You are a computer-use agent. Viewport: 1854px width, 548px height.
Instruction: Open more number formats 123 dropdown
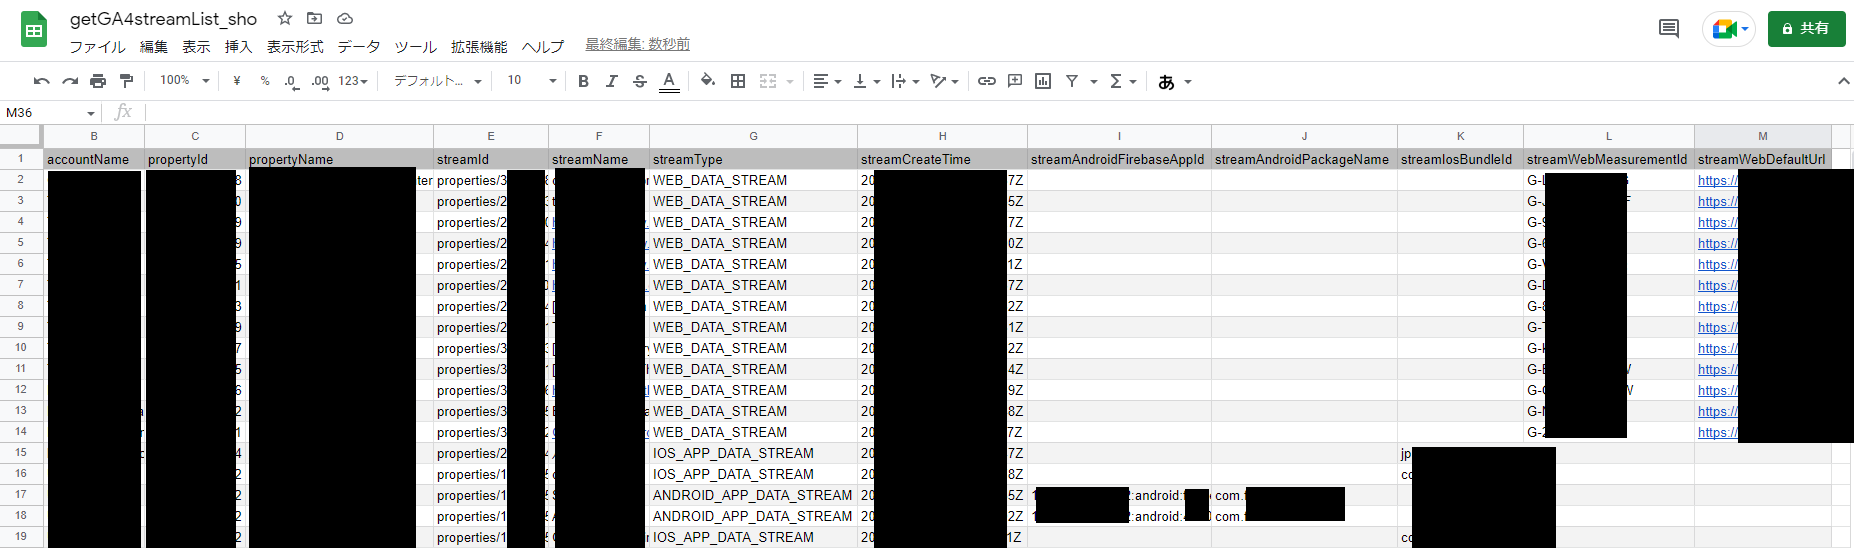click(353, 81)
